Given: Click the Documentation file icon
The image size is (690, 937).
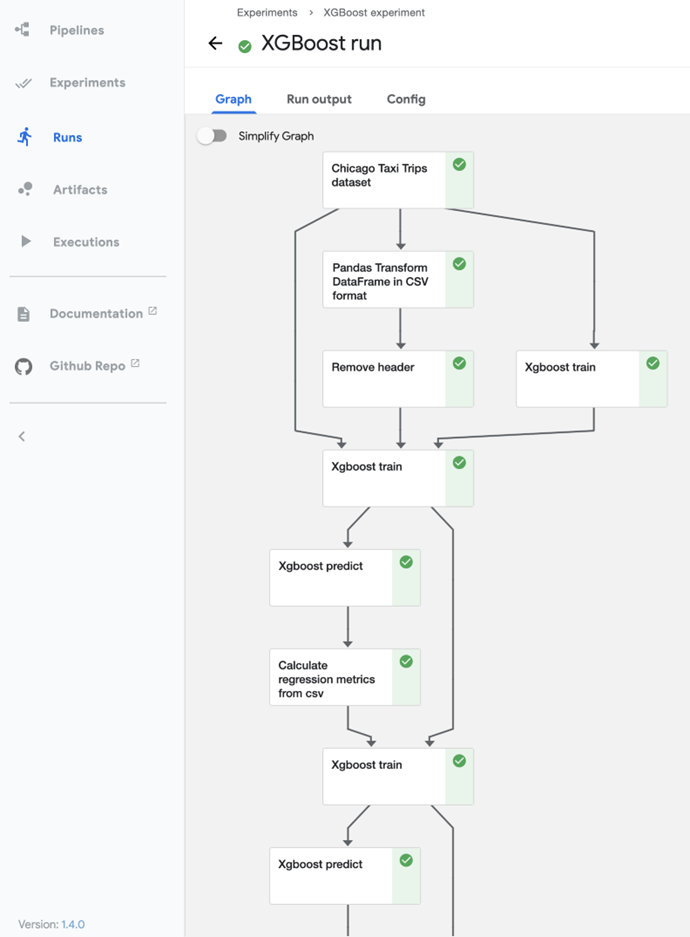Looking at the screenshot, I should coord(24,314).
